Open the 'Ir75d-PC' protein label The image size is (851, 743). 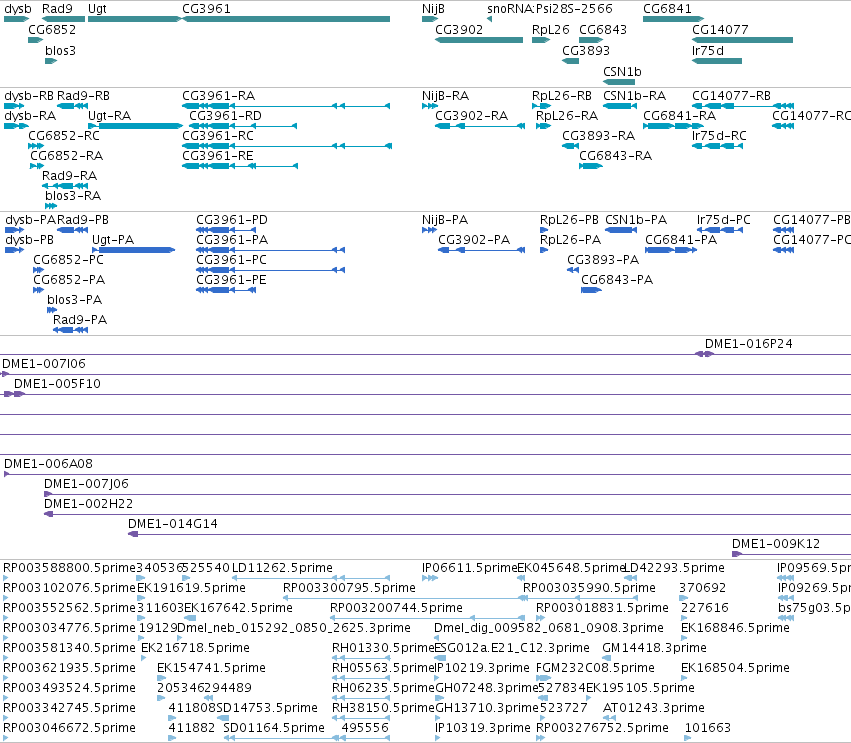click(723, 220)
